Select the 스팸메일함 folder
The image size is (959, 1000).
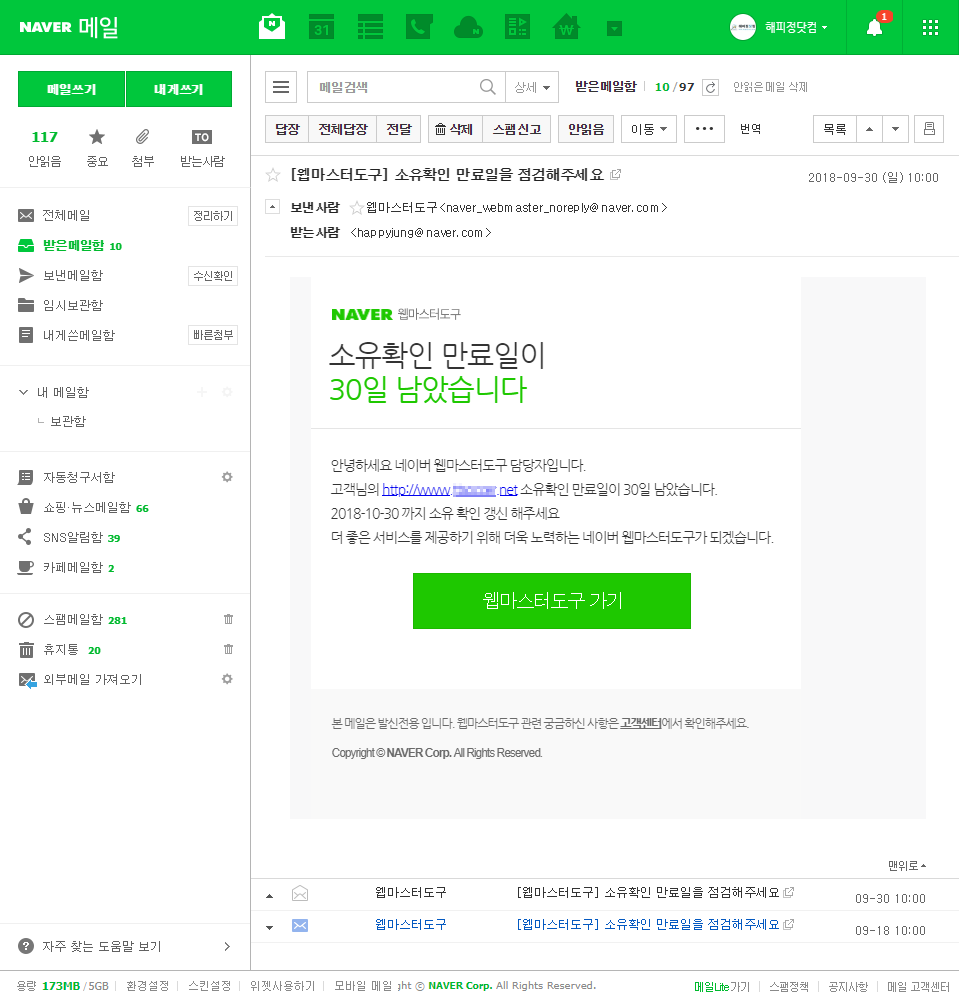(72, 620)
